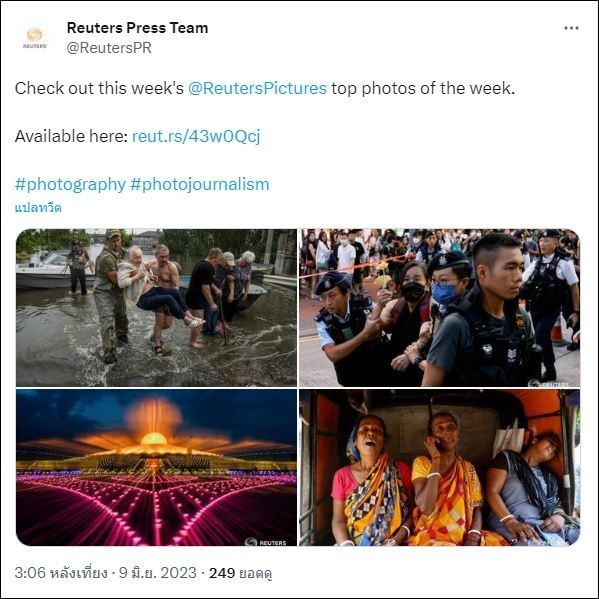Click the date 9 มิ.ย. 2023

pos(158,573)
